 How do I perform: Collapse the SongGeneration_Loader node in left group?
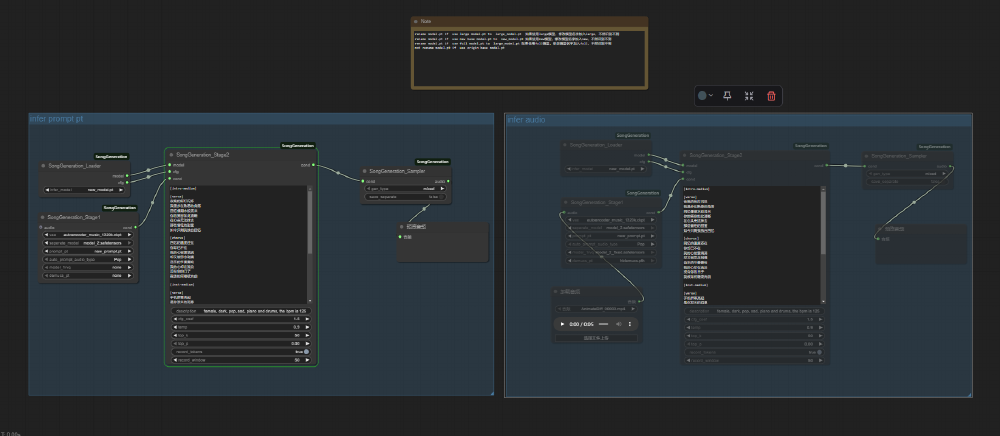(44, 165)
